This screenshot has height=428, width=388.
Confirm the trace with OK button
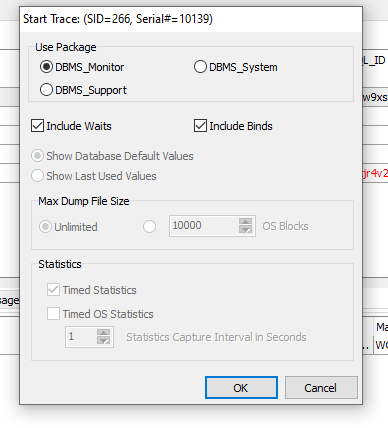[x=241, y=388]
